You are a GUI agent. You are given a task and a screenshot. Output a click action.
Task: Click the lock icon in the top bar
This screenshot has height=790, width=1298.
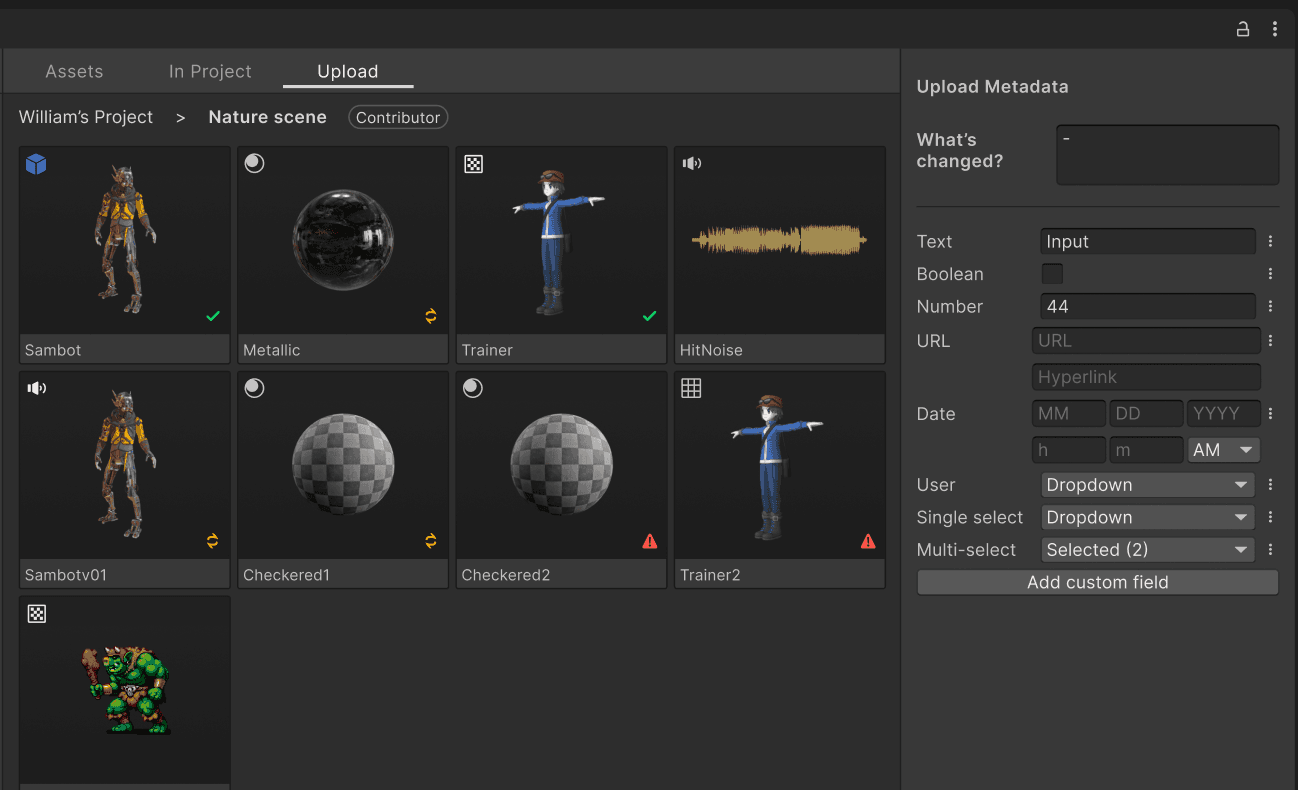(1243, 29)
